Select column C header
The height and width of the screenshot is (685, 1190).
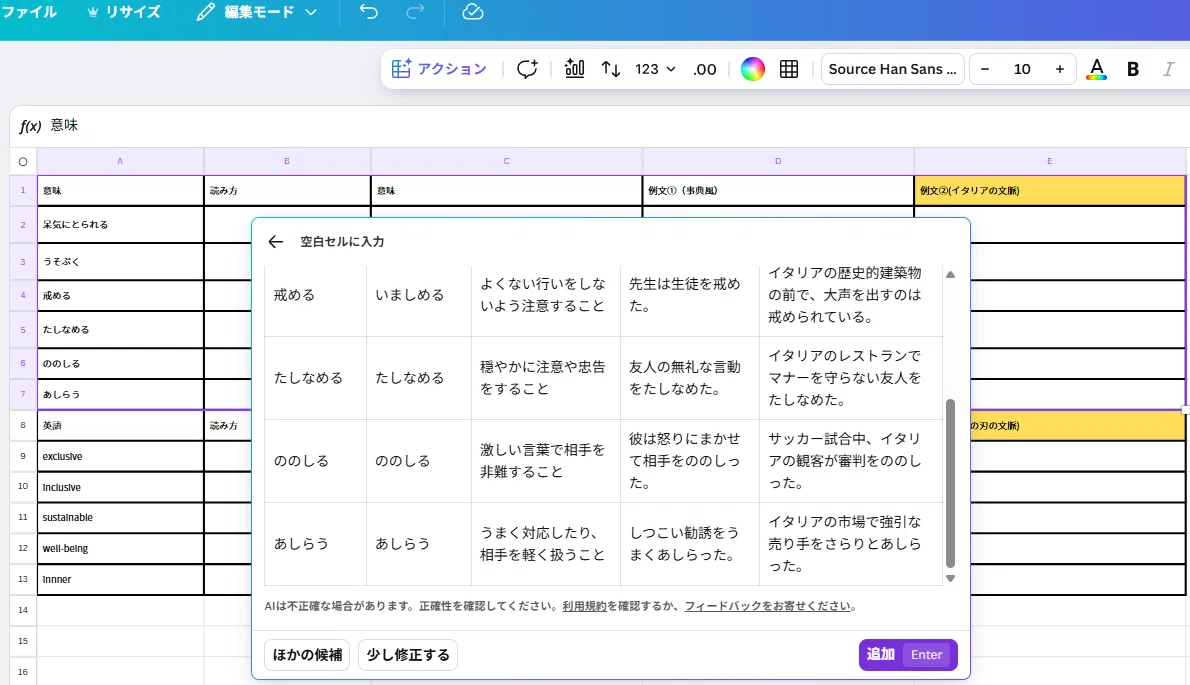(506, 162)
